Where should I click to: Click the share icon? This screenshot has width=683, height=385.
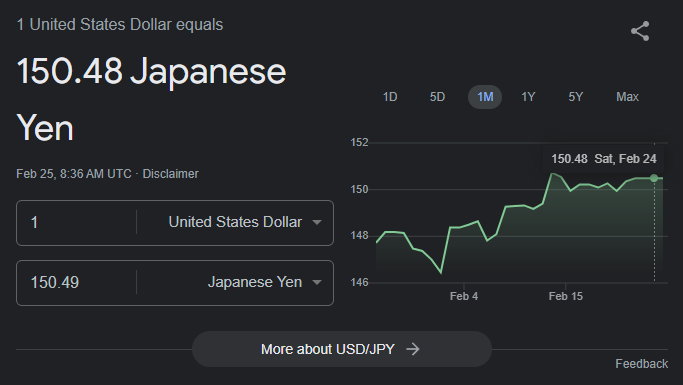coord(640,31)
